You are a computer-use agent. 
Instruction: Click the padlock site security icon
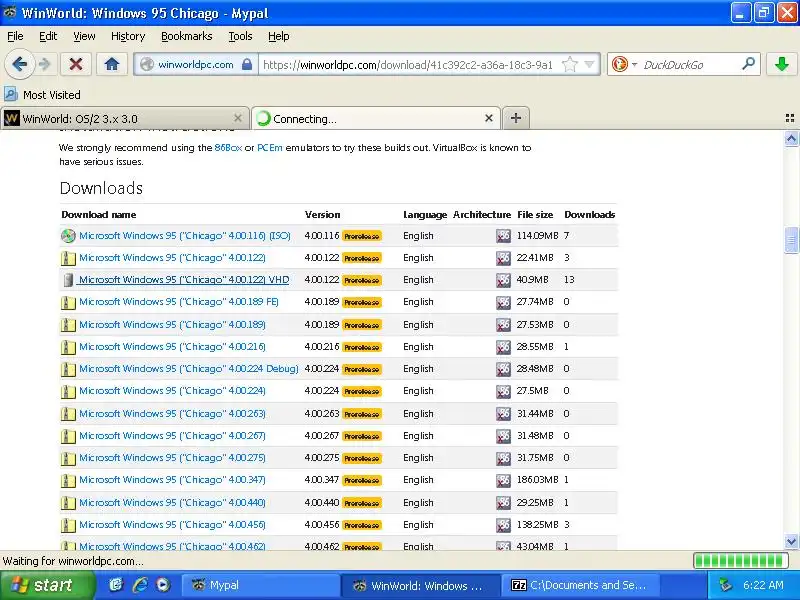point(247,64)
